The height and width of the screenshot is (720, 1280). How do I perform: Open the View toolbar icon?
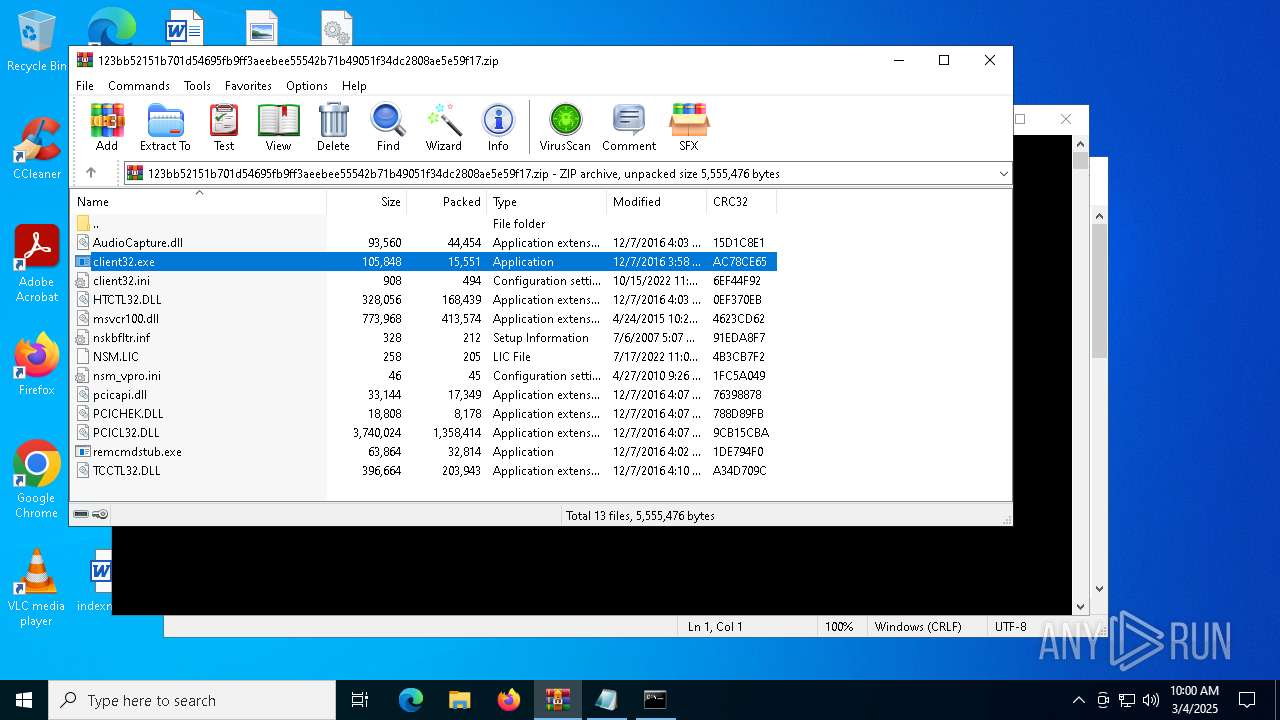pyautogui.click(x=278, y=127)
